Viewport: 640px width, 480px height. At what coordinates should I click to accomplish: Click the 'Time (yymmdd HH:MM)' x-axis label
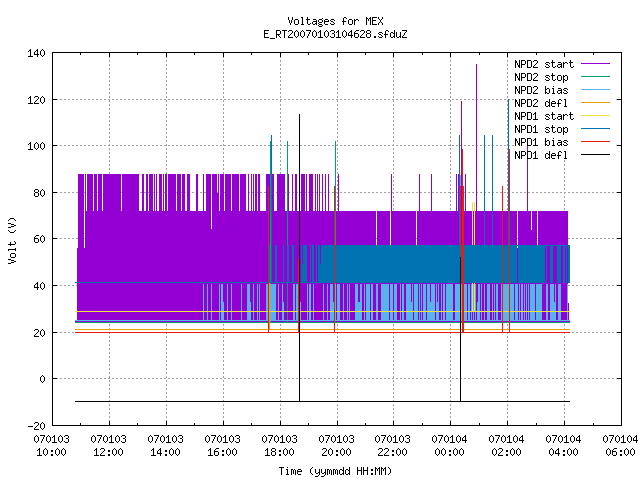coord(335,471)
